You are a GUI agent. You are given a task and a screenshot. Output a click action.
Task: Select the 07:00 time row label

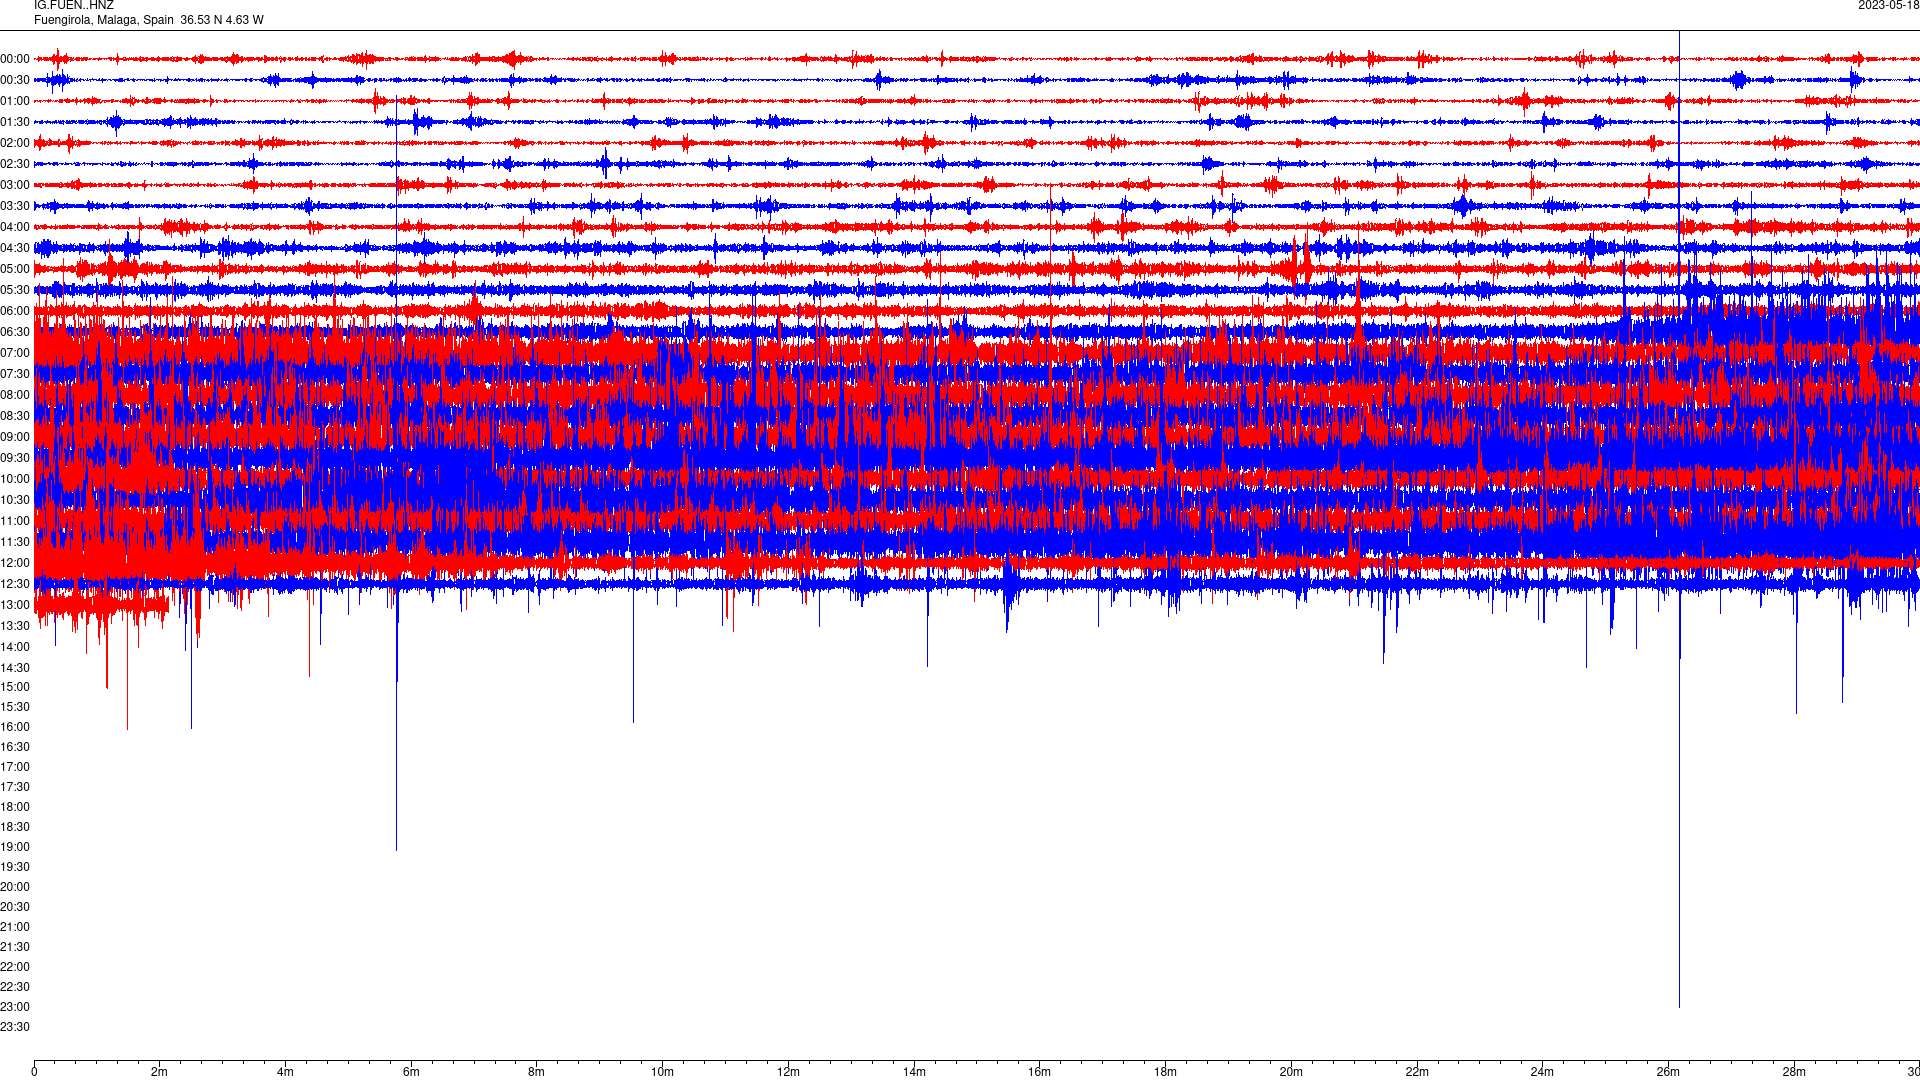(15, 353)
